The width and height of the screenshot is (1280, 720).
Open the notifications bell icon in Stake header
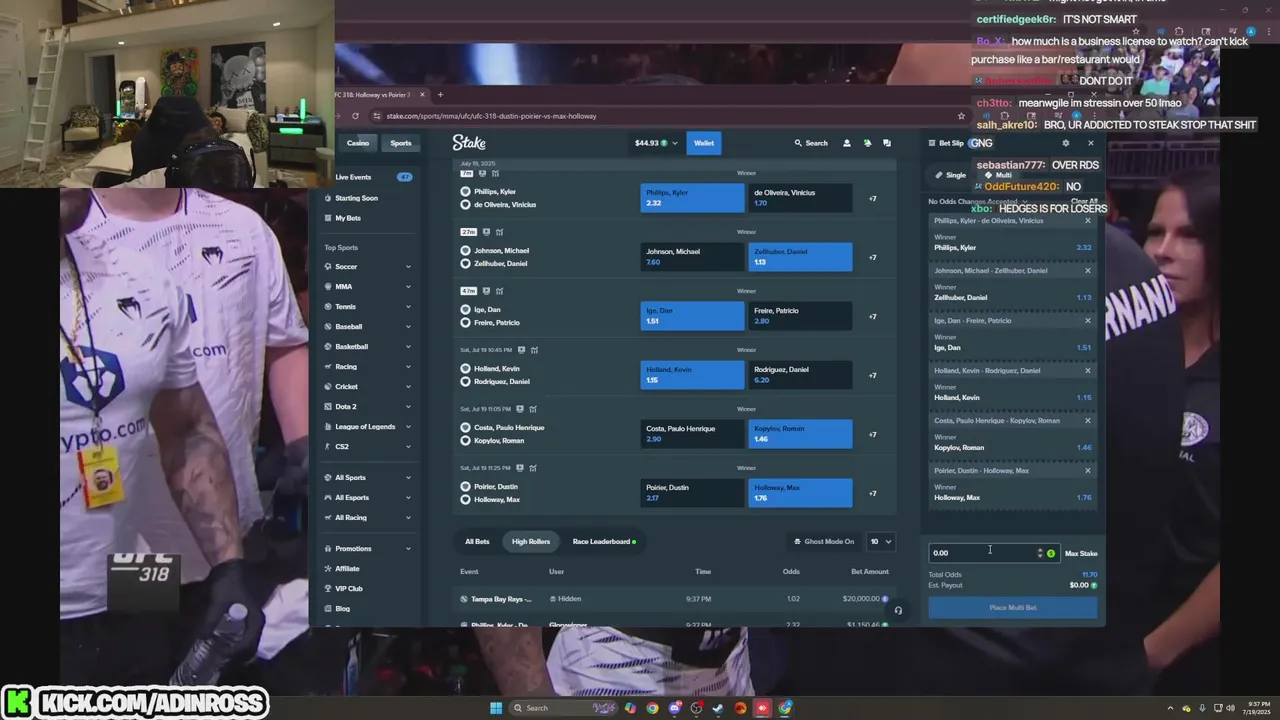(x=867, y=143)
